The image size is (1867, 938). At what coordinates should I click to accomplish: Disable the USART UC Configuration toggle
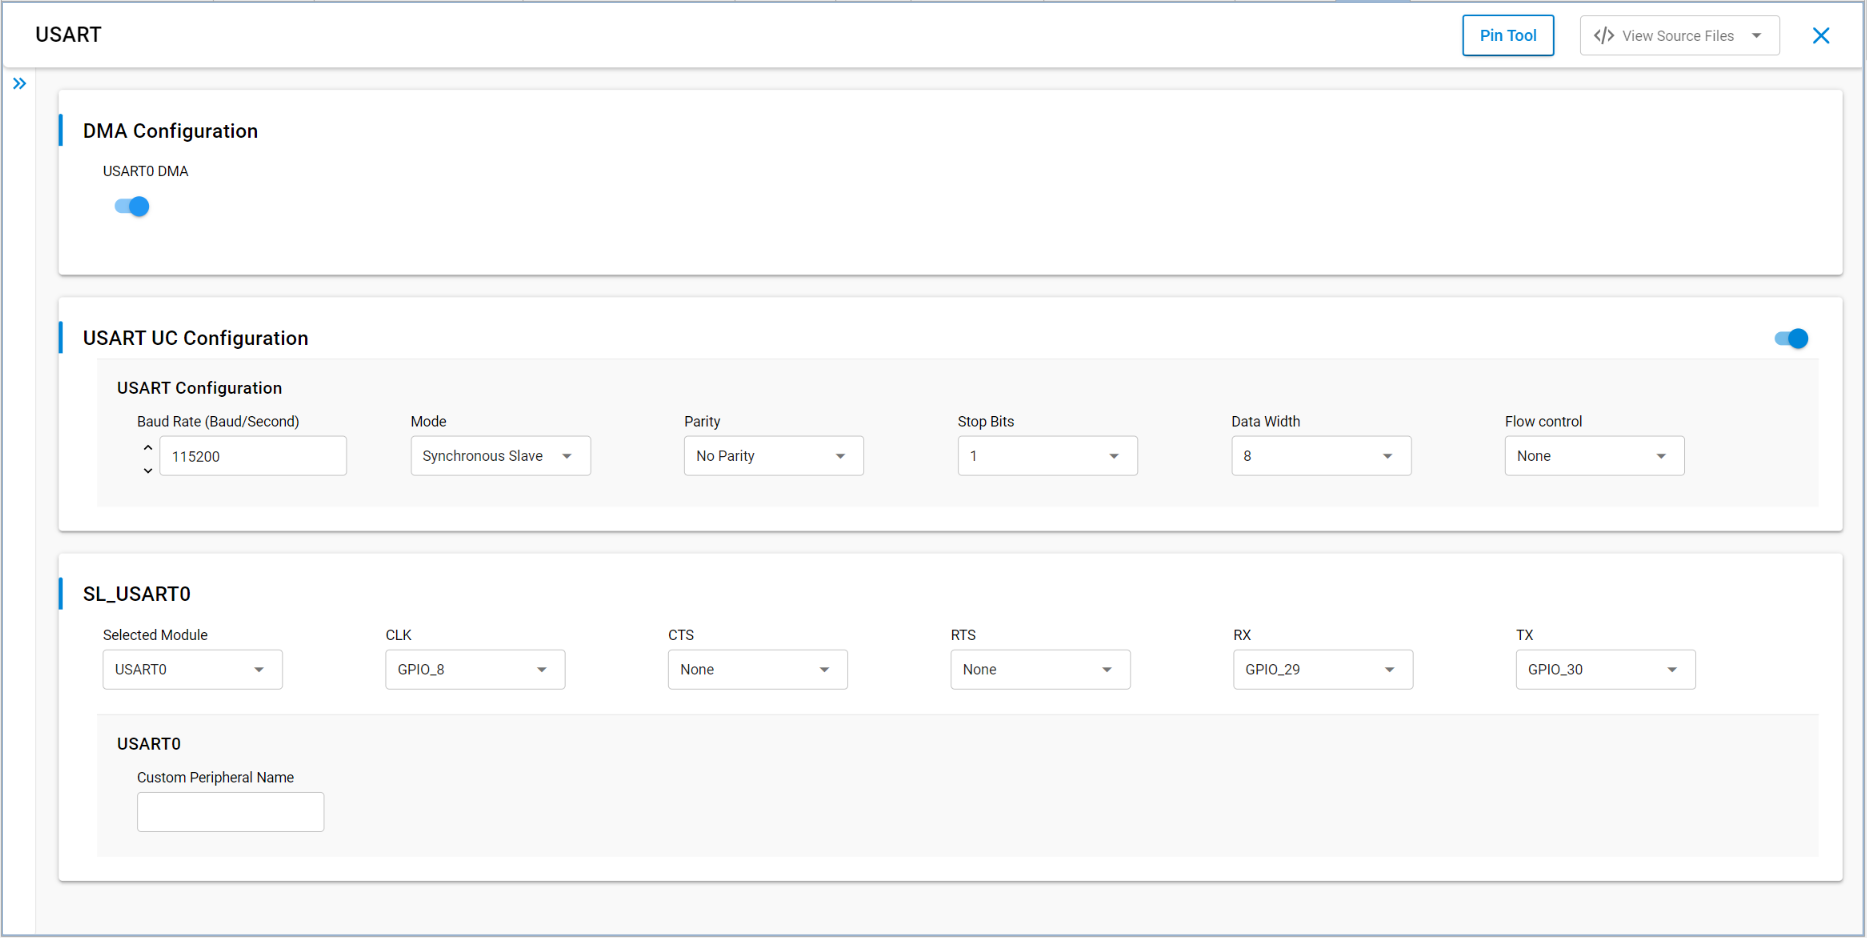pyautogui.click(x=1791, y=338)
